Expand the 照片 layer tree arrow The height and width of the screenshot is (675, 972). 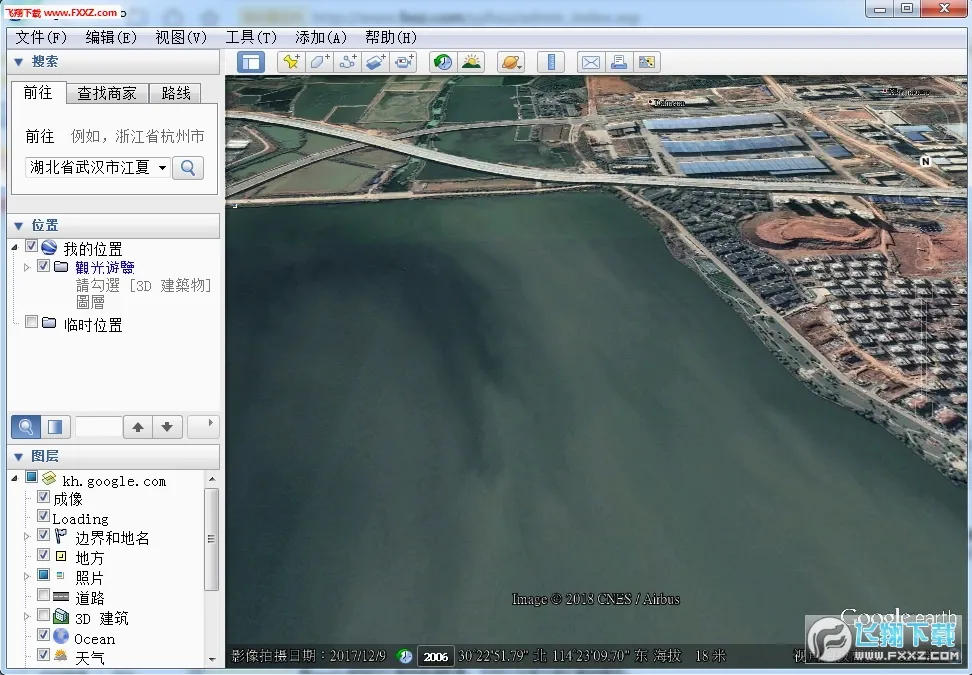pyautogui.click(x=27, y=576)
